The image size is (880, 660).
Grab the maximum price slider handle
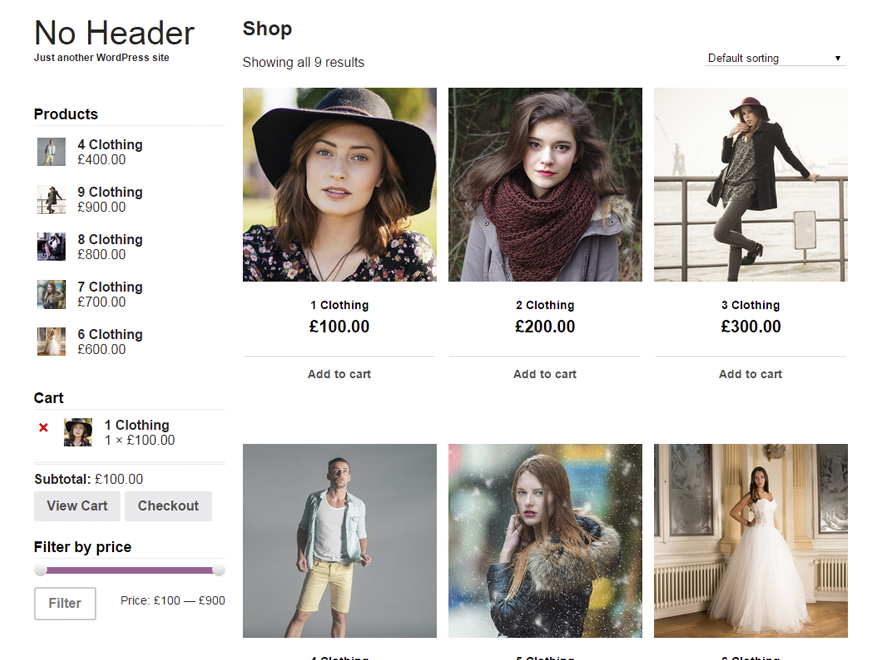click(218, 570)
